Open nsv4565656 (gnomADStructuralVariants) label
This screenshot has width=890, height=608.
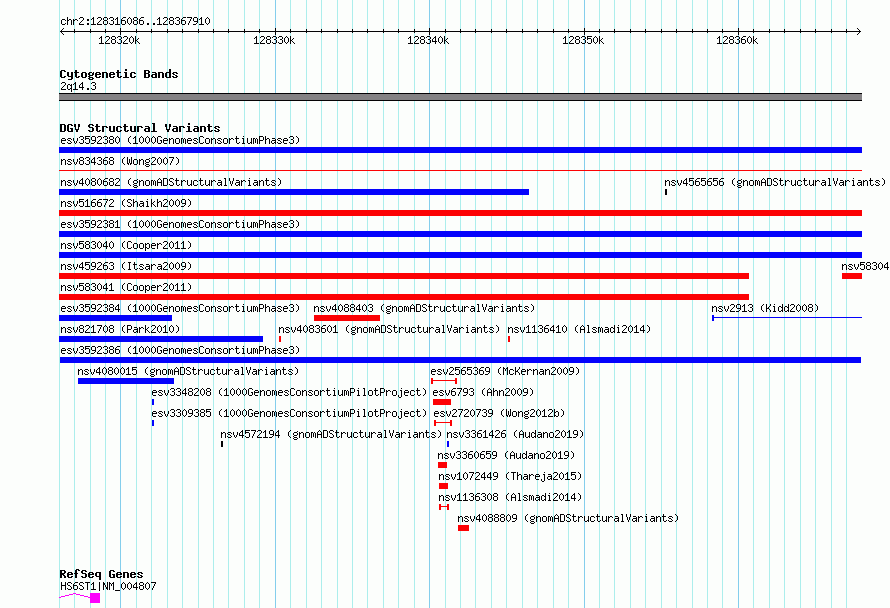pos(775,182)
